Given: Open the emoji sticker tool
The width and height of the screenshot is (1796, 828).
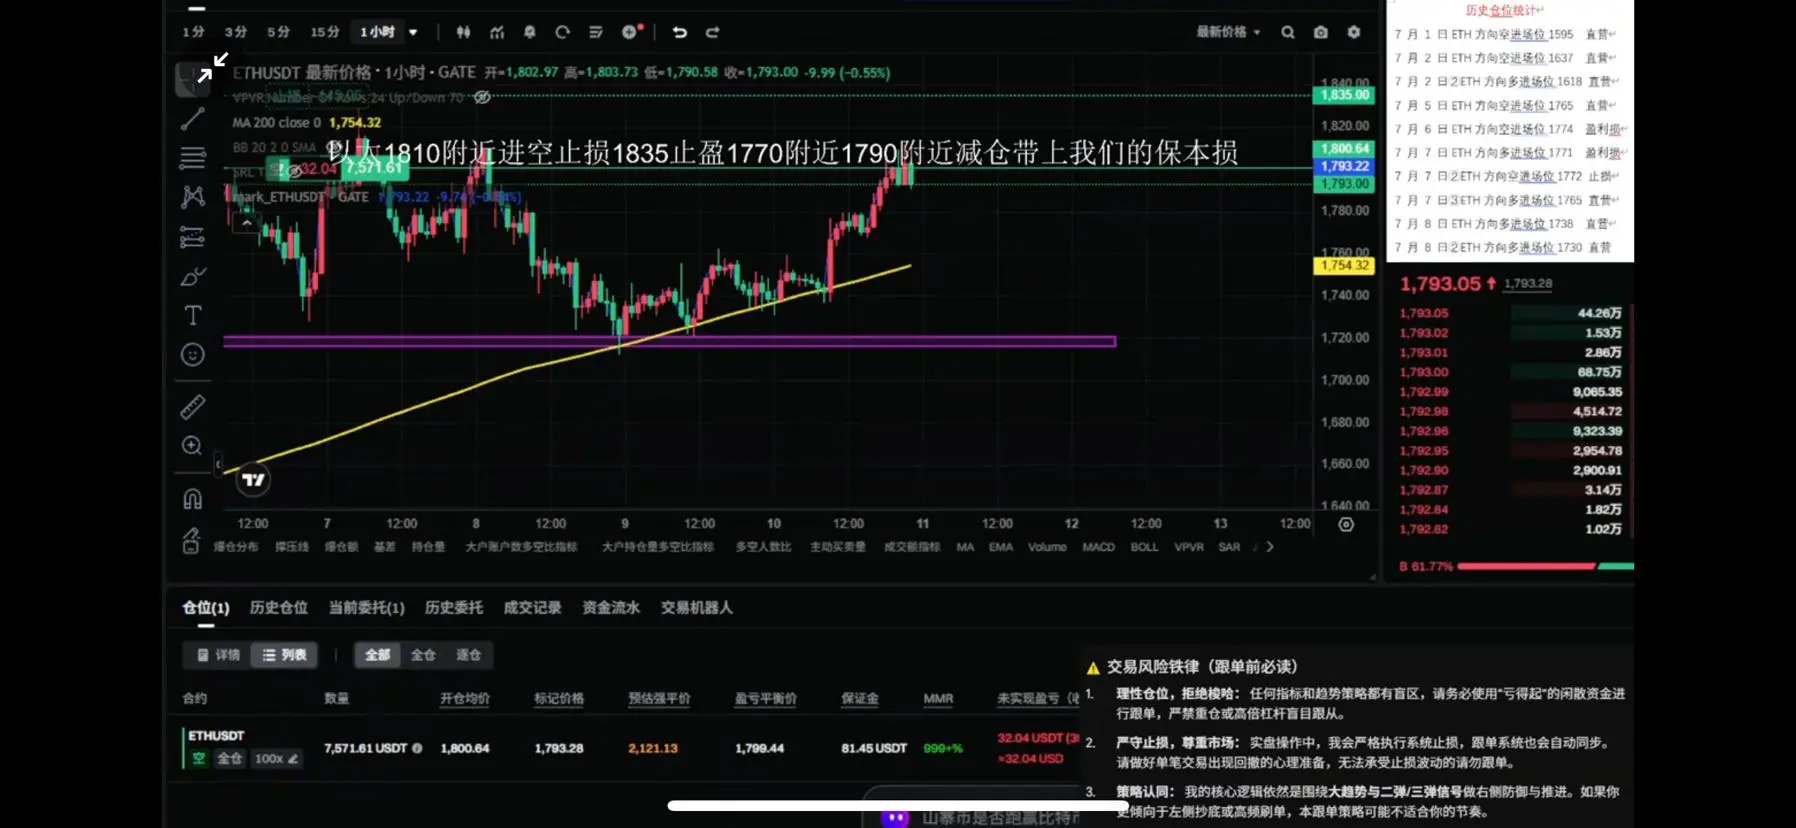Looking at the screenshot, I should (x=193, y=355).
